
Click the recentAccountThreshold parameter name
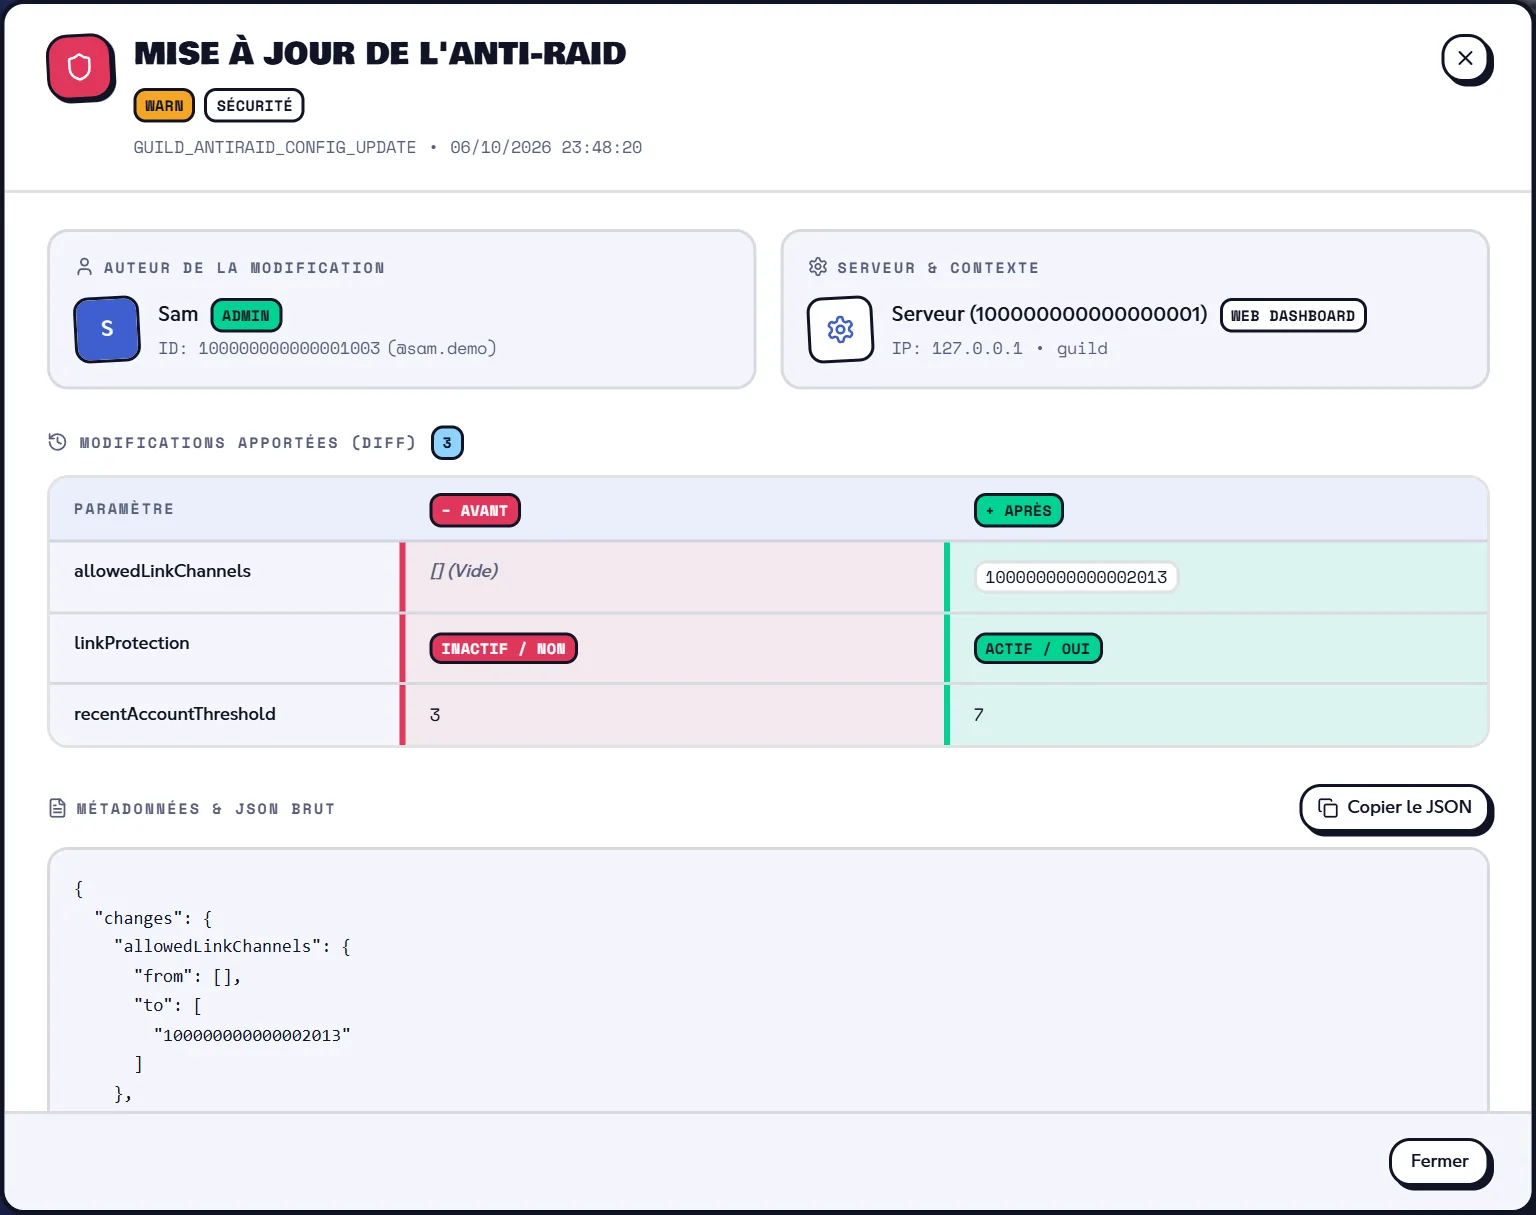coord(175,714)
